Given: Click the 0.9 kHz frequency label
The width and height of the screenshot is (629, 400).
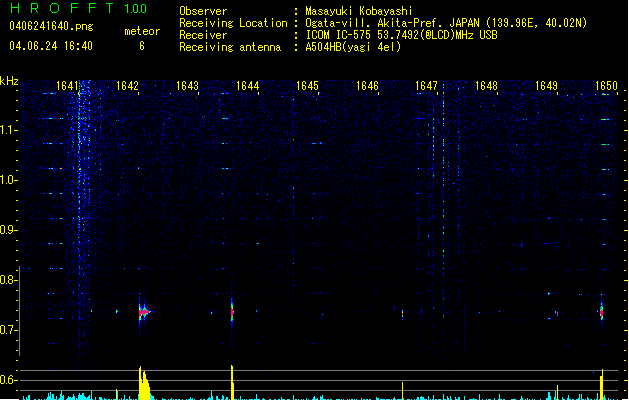Looking at the screenshot, I should [x=8, y=230].
